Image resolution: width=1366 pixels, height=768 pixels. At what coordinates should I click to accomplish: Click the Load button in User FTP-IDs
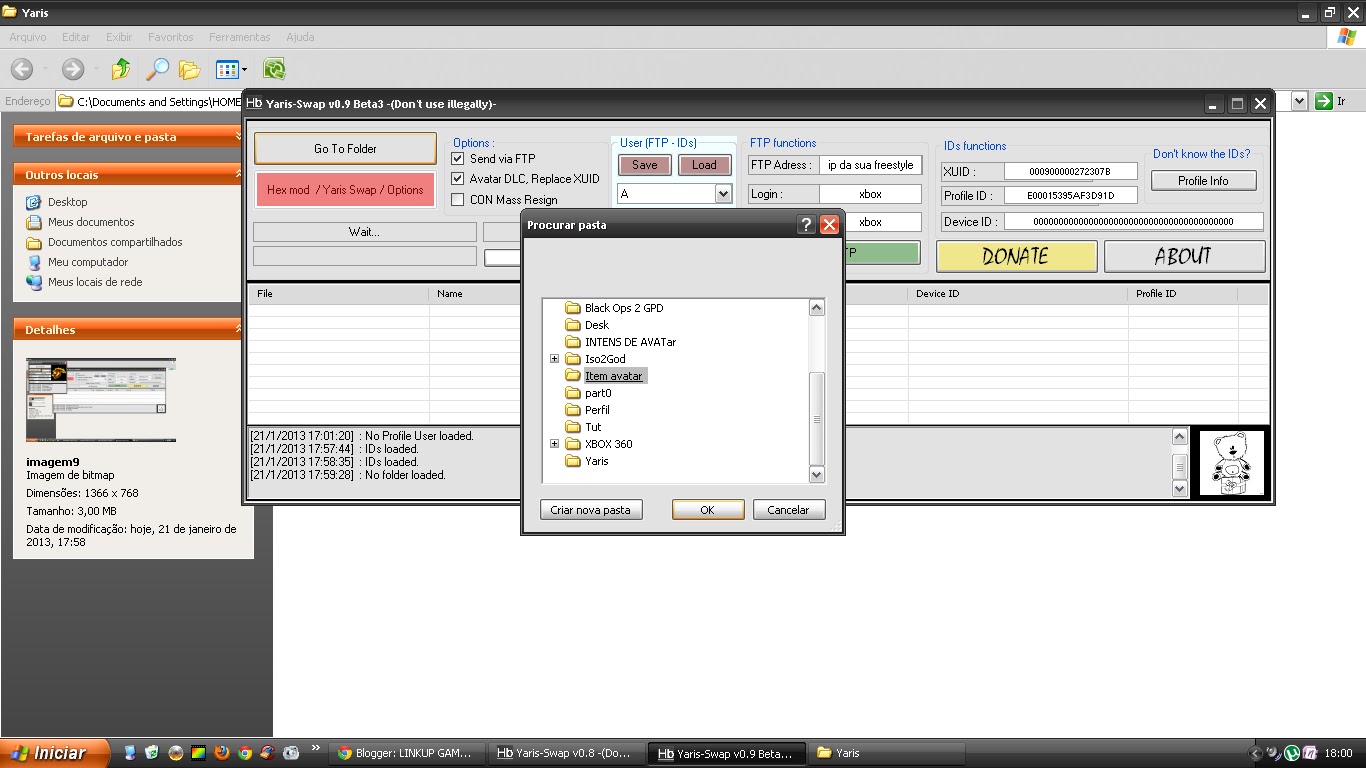pyautogui.click(x=704, y=165)
